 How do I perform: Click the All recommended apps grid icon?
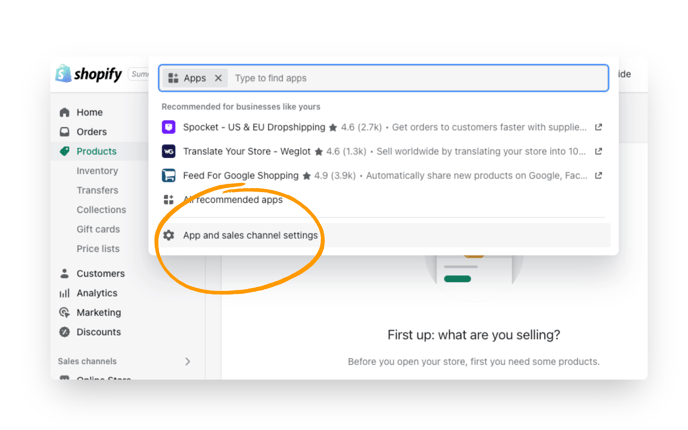tap(169, 199)
